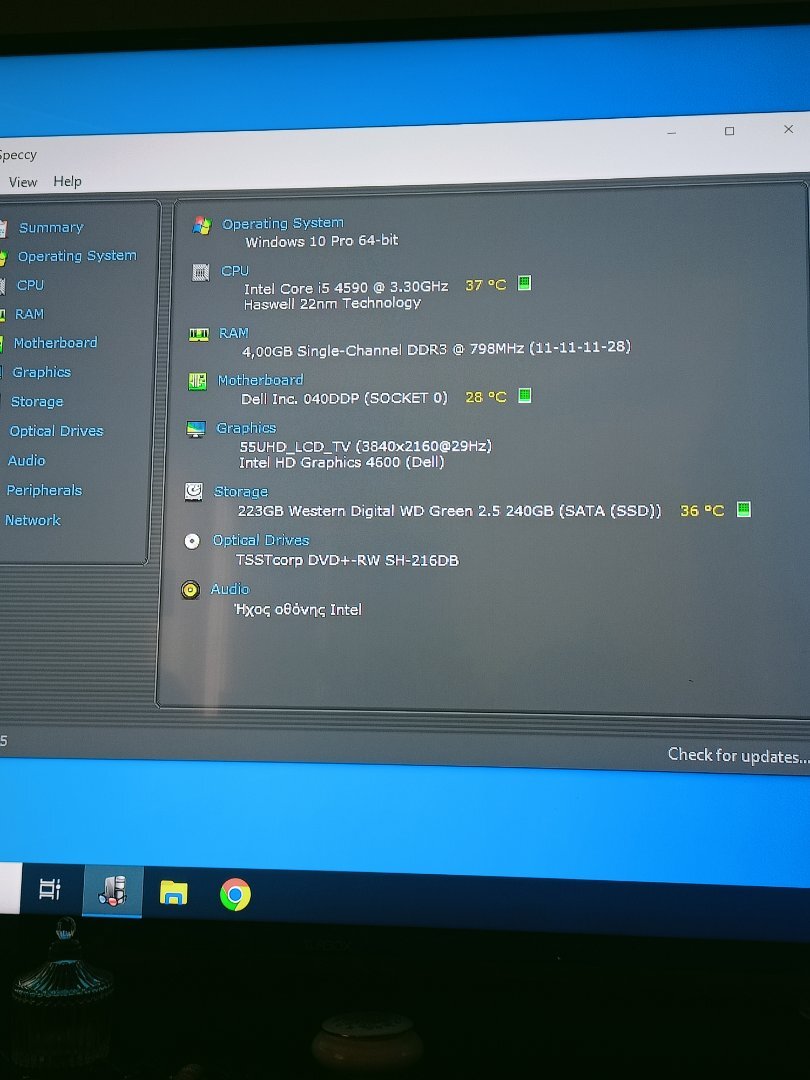Viewport: 810px width, 1080px height.
Task: Open Audio section in sidebar
Action: tap(26, 461)
